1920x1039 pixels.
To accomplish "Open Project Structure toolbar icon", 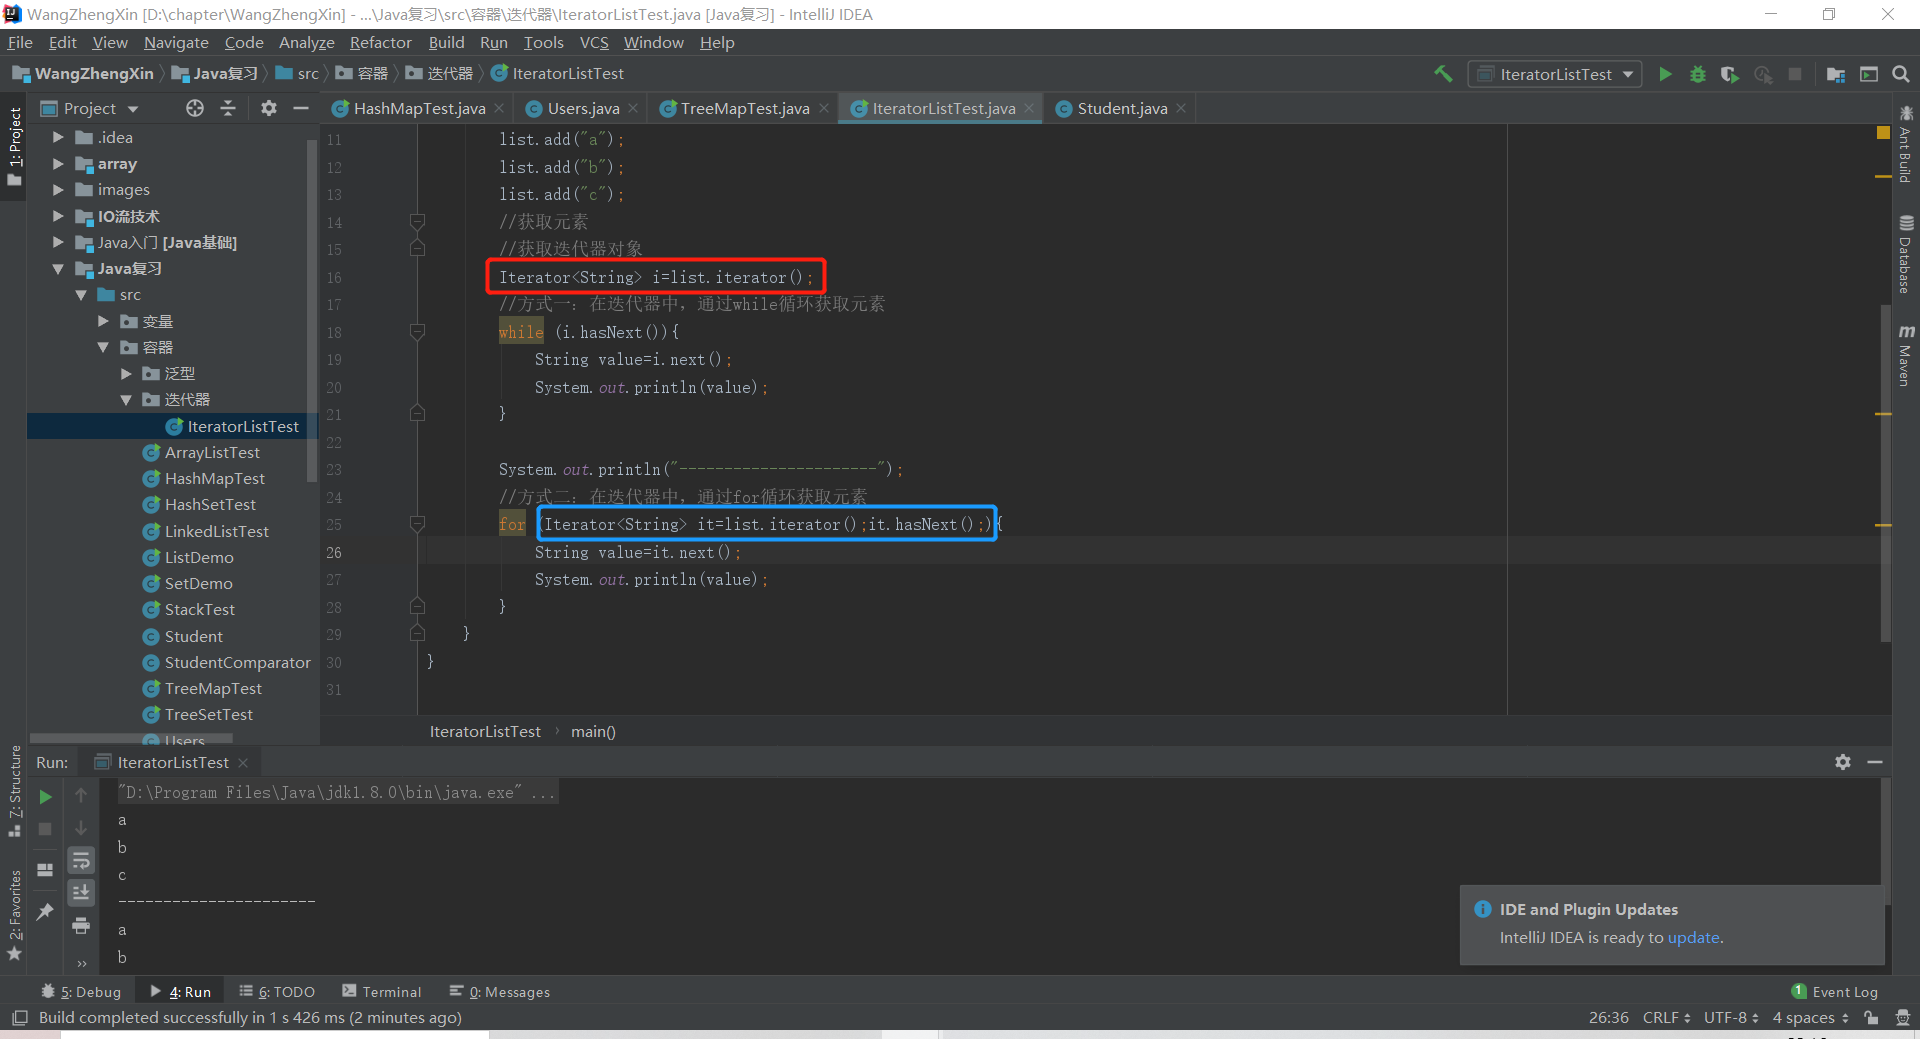I will (x=1836, y=74).
